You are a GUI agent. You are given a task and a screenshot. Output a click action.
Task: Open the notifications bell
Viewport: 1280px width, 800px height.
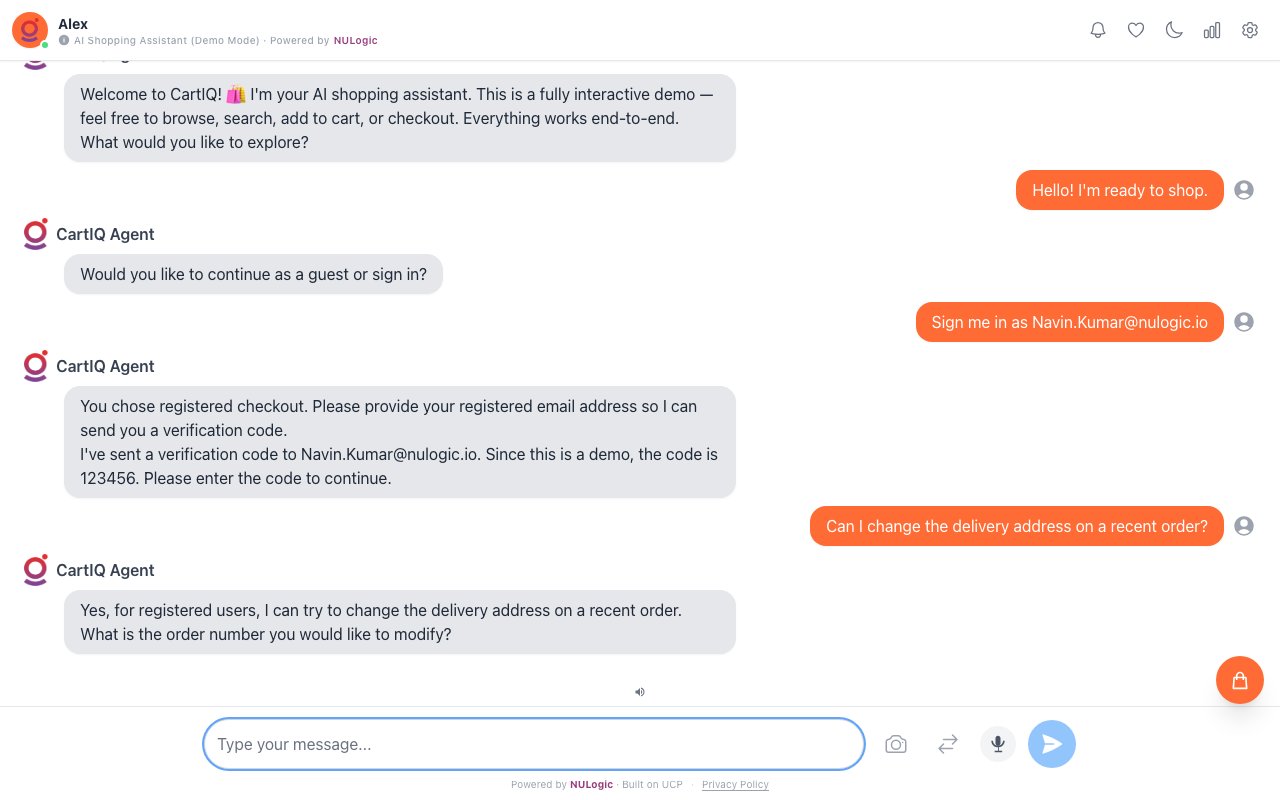1098,30
